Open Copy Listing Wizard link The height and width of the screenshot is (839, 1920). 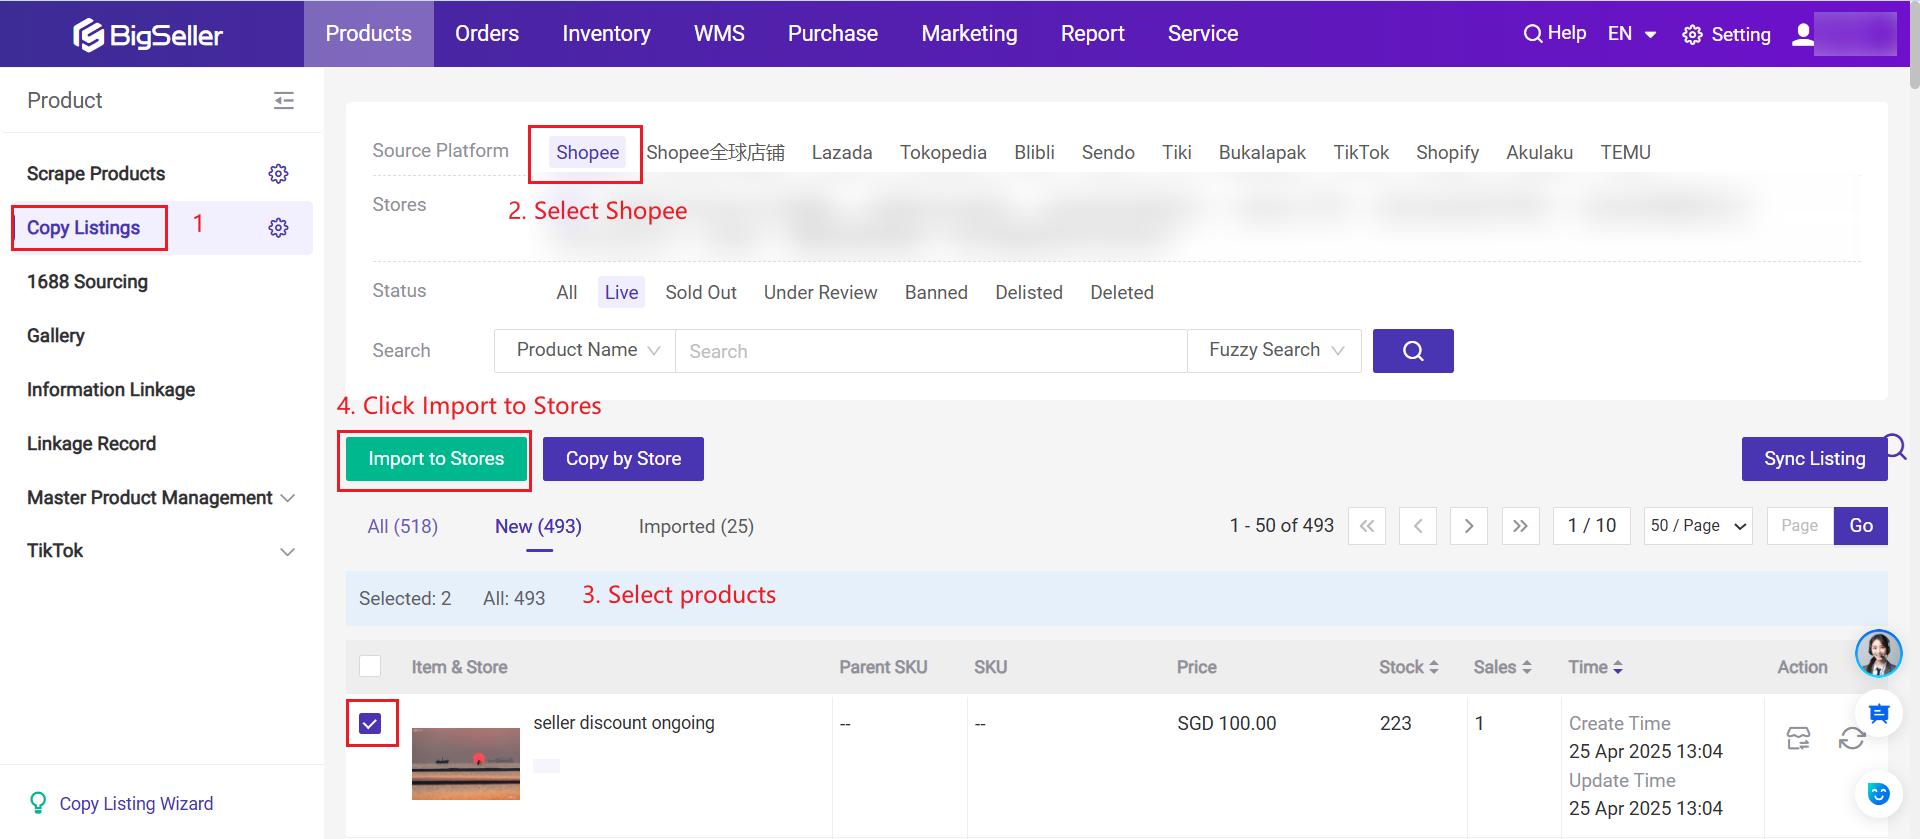136,803
